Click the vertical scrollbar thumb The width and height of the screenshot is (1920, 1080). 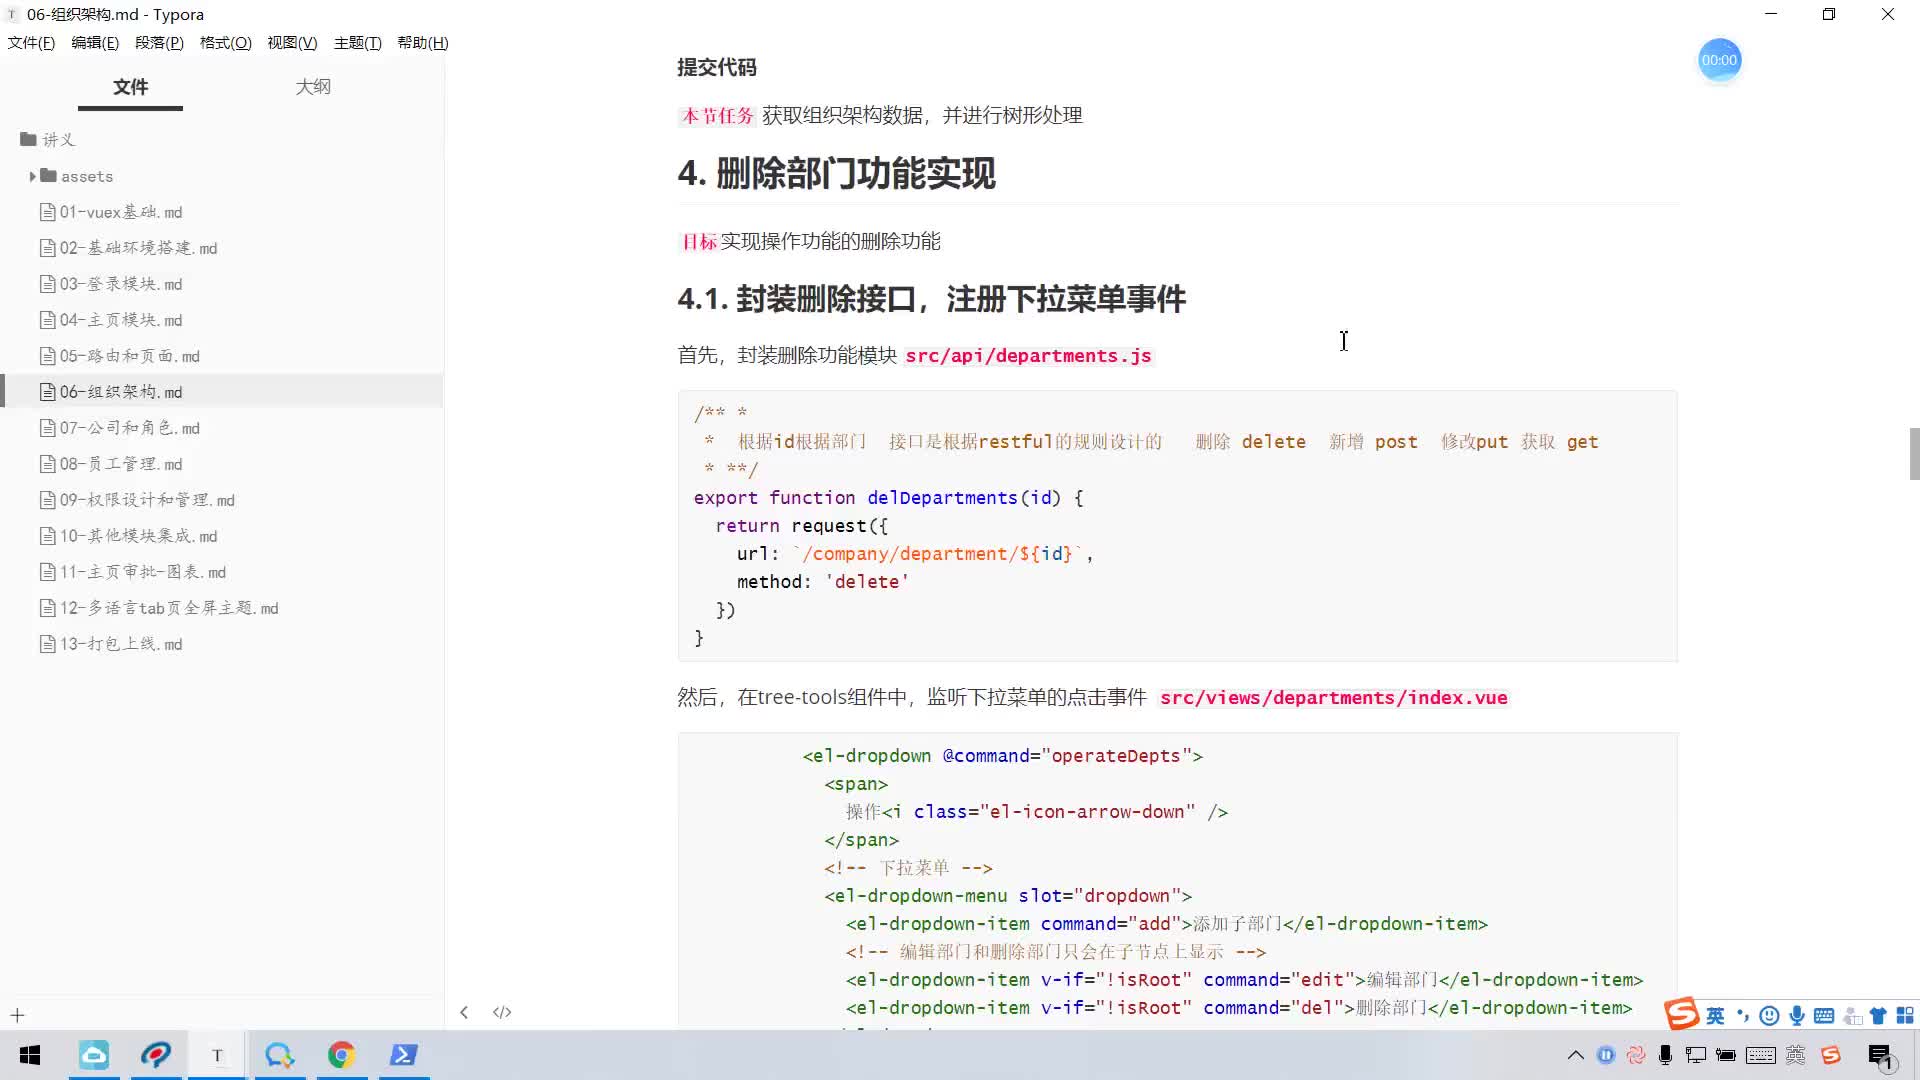[x=1914, y=454]
